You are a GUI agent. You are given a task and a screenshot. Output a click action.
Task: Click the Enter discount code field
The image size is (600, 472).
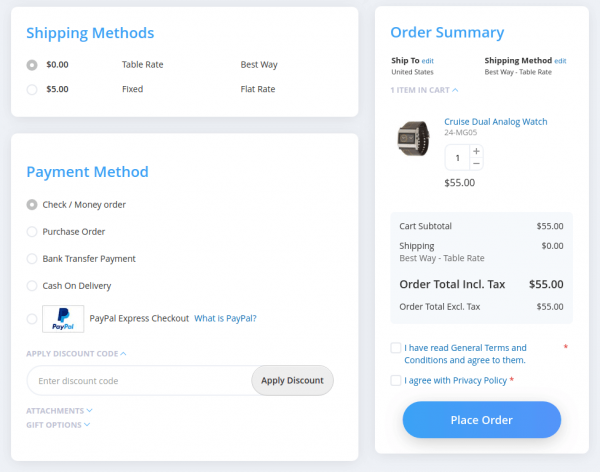138,381
